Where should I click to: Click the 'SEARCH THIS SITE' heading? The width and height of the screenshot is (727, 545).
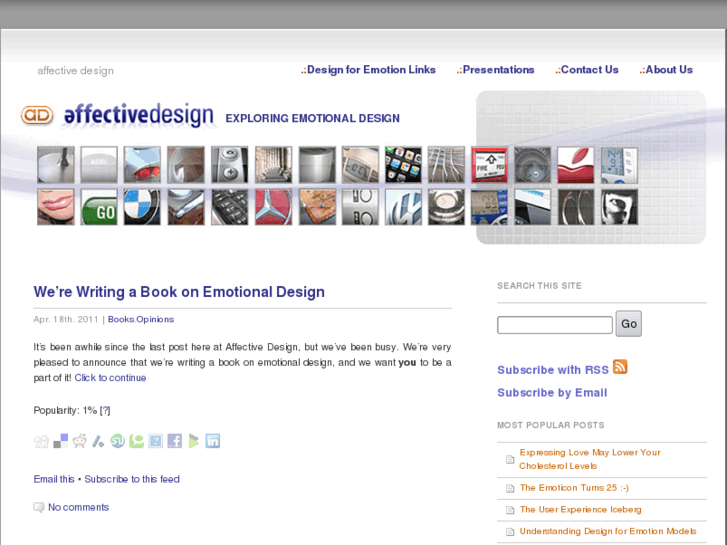coord(539,286)
